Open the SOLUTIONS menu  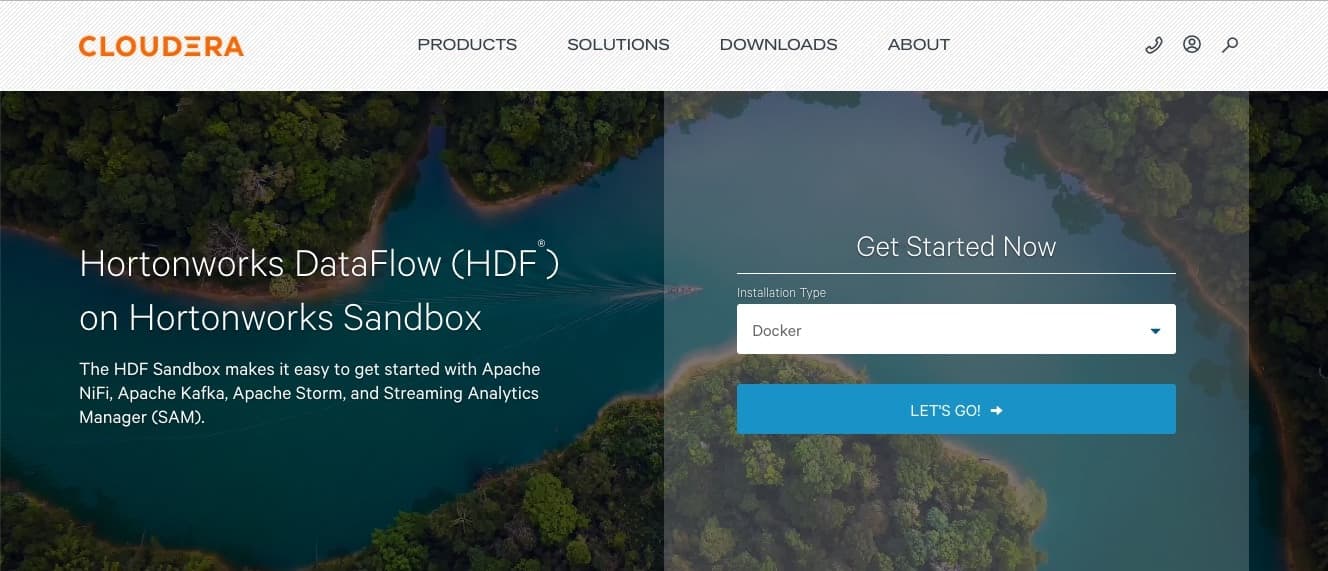[618, 45]
